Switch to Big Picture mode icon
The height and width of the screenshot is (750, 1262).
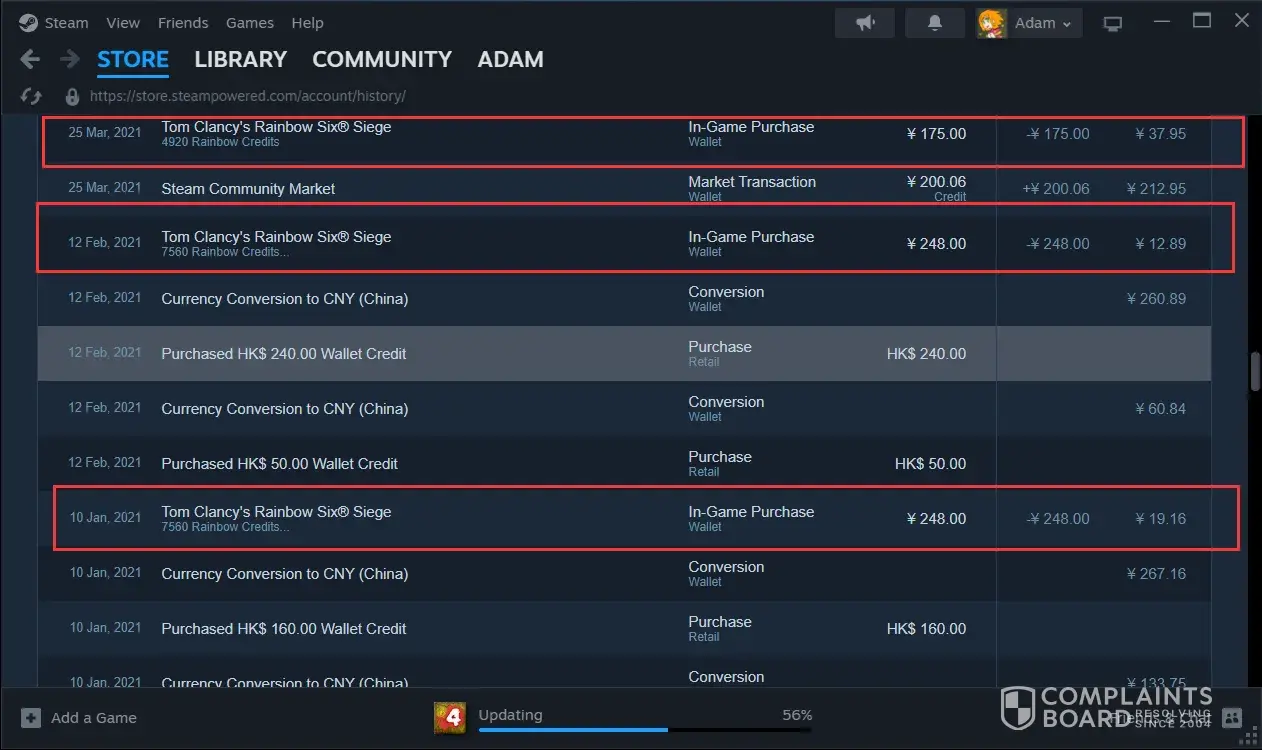(1112, 23)
